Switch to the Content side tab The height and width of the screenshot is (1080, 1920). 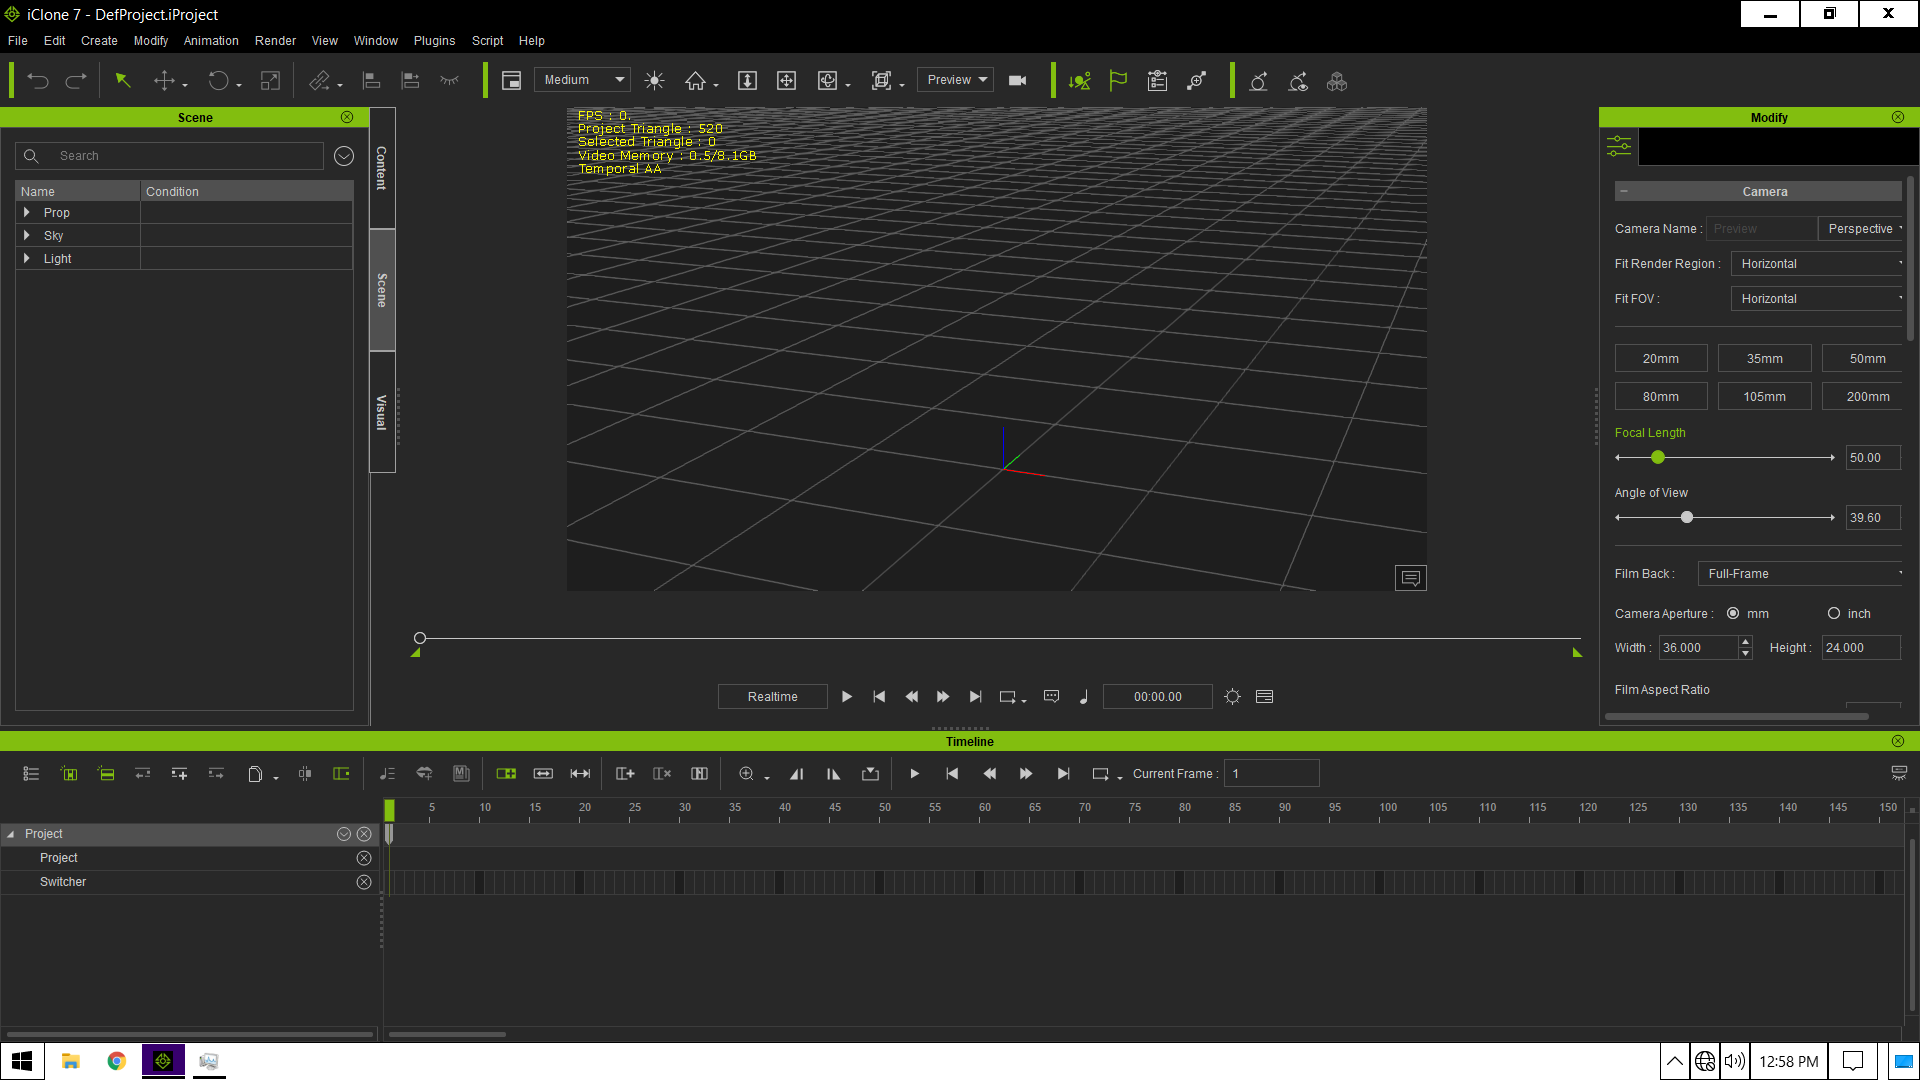382,168
